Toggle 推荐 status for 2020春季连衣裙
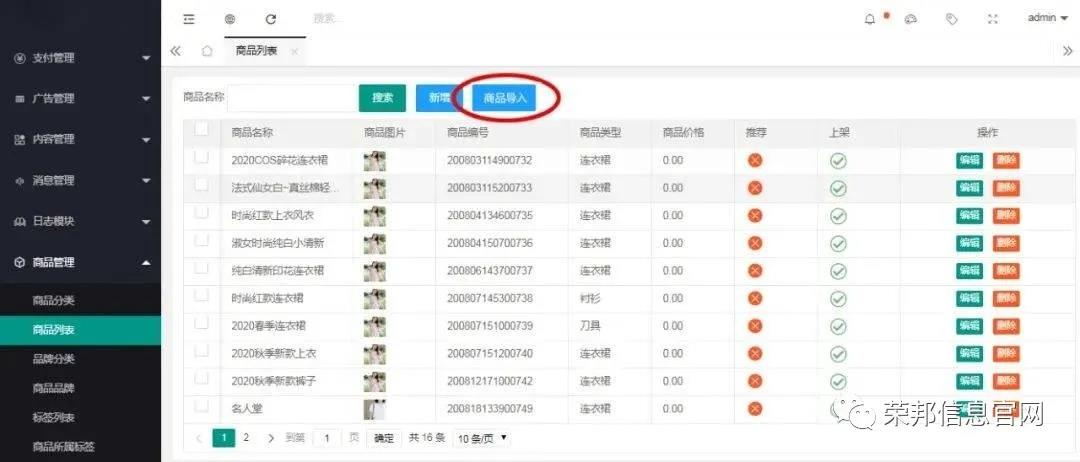 [x=755, y=326]
